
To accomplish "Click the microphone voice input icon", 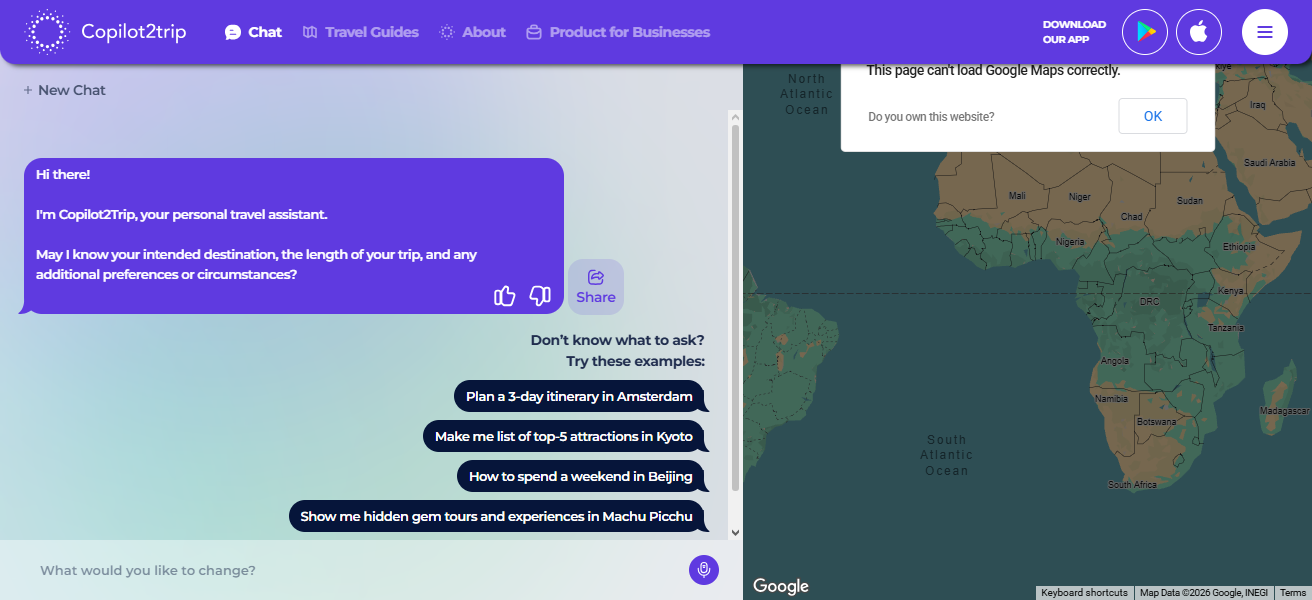I will (x=704, y=570).
